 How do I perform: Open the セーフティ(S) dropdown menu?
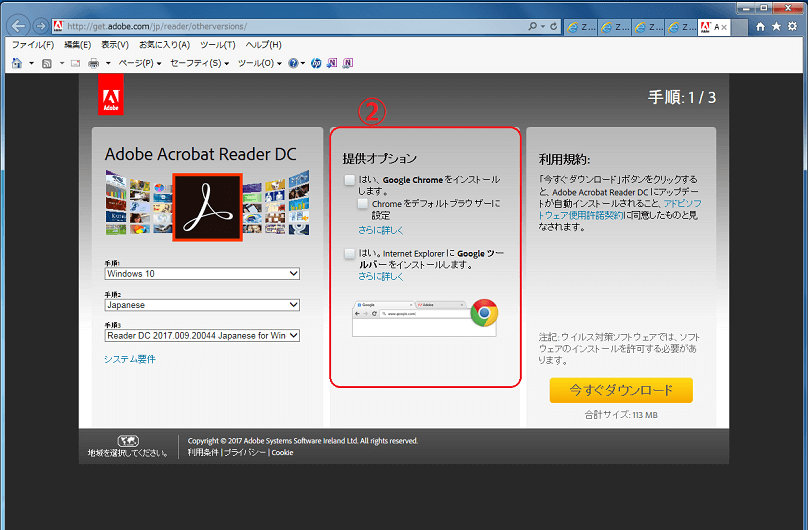point(199,63)
